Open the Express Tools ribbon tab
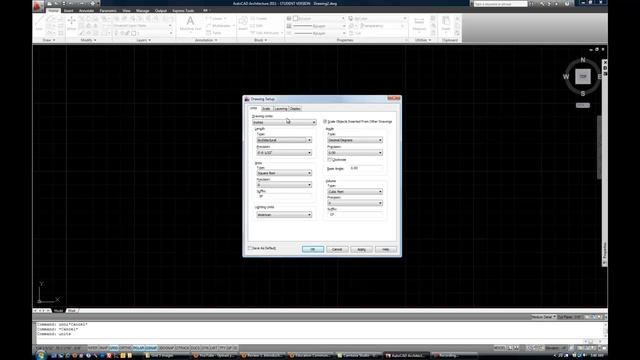The width and height of the screenshot is (640, 360). [x=183, y=11]
